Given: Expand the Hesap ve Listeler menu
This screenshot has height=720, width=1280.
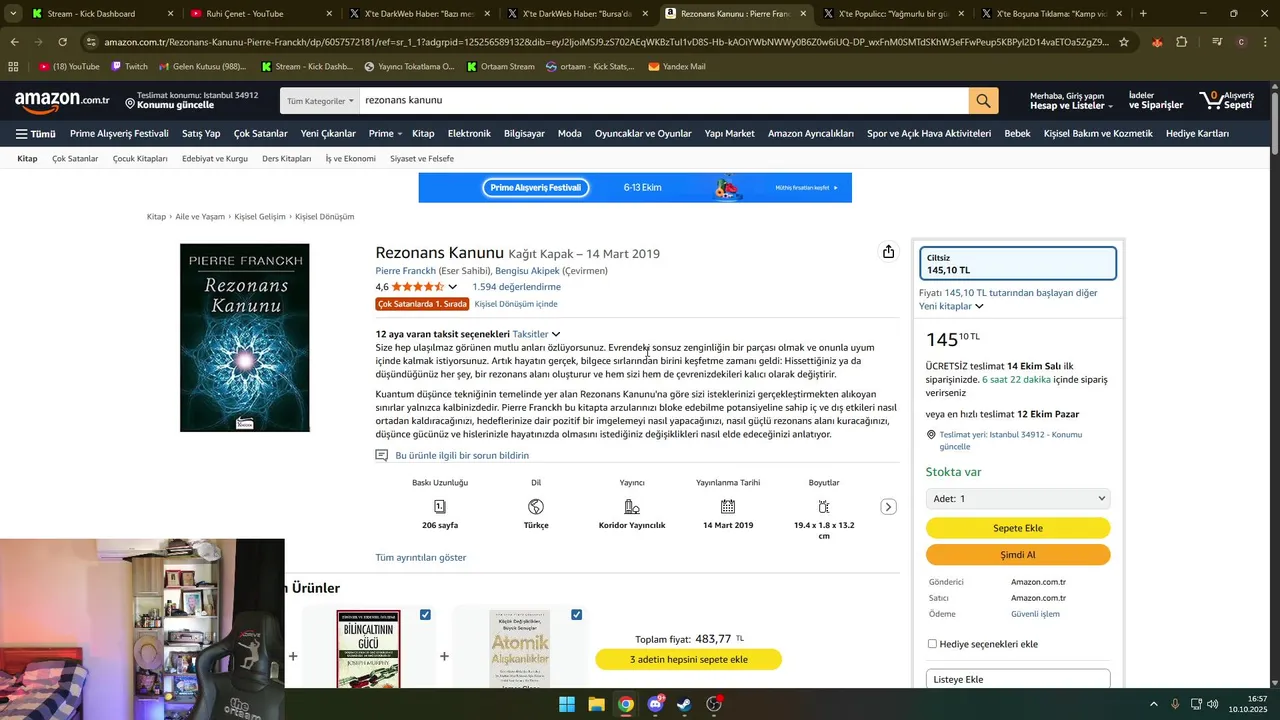Looking at the screenshot, I should click(1072, 100).
